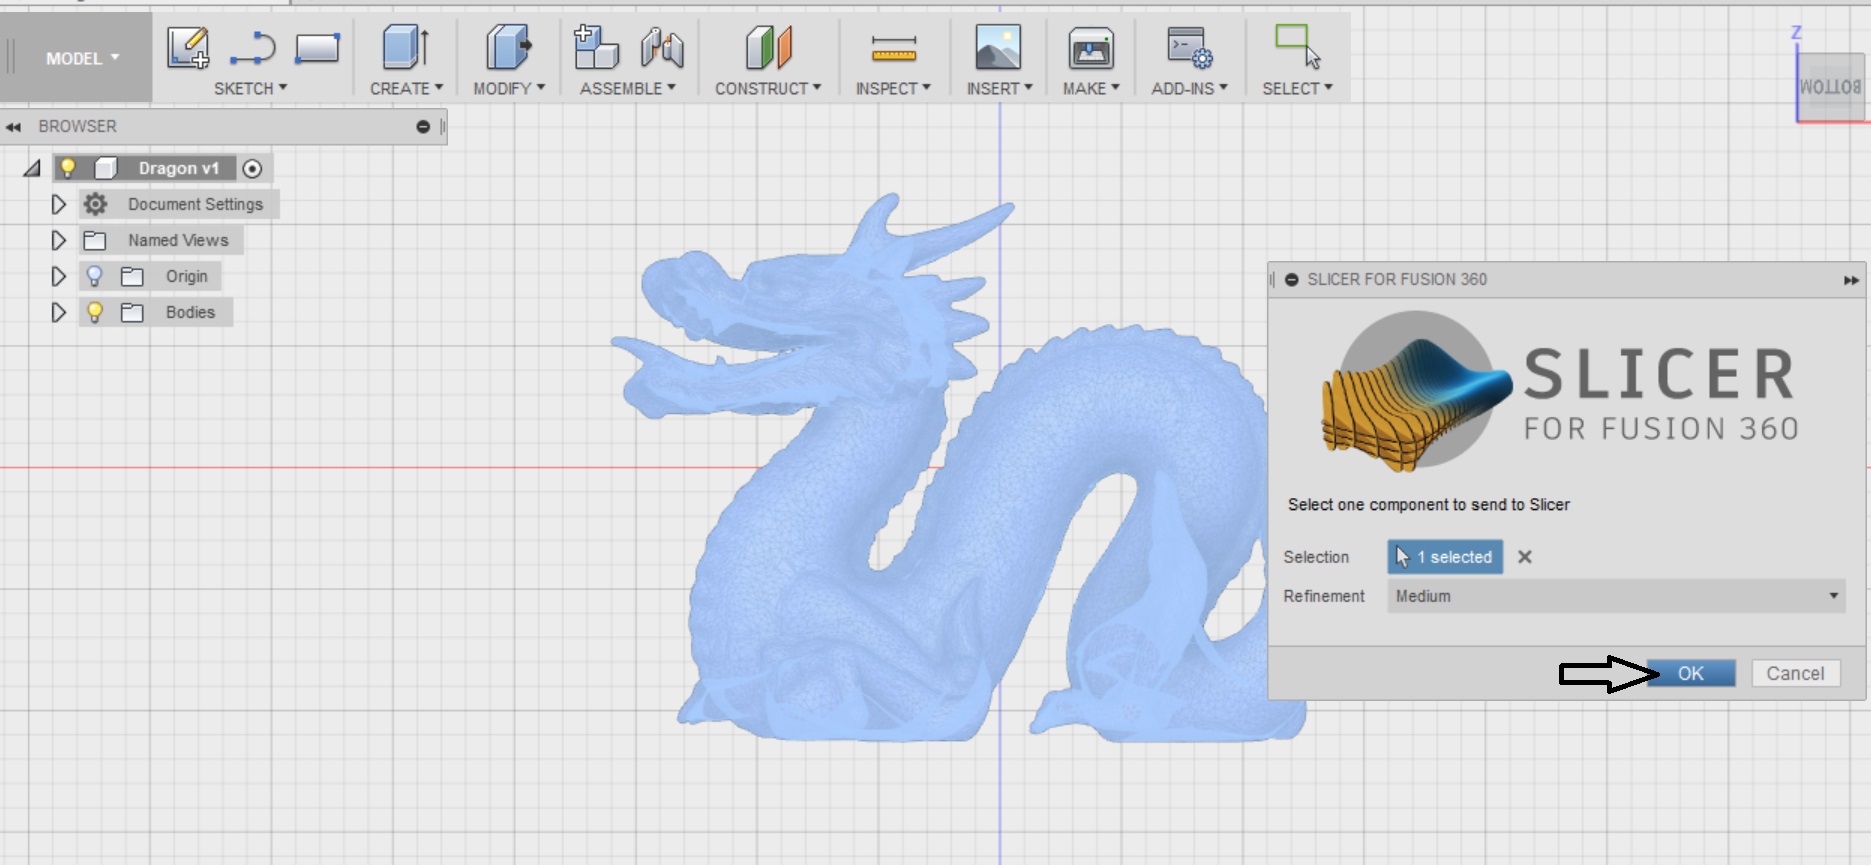Click the SLICER FOR FUSION 360 dialog title
This screenshot has width=1871, height=865.
(x=1397, y=280)
